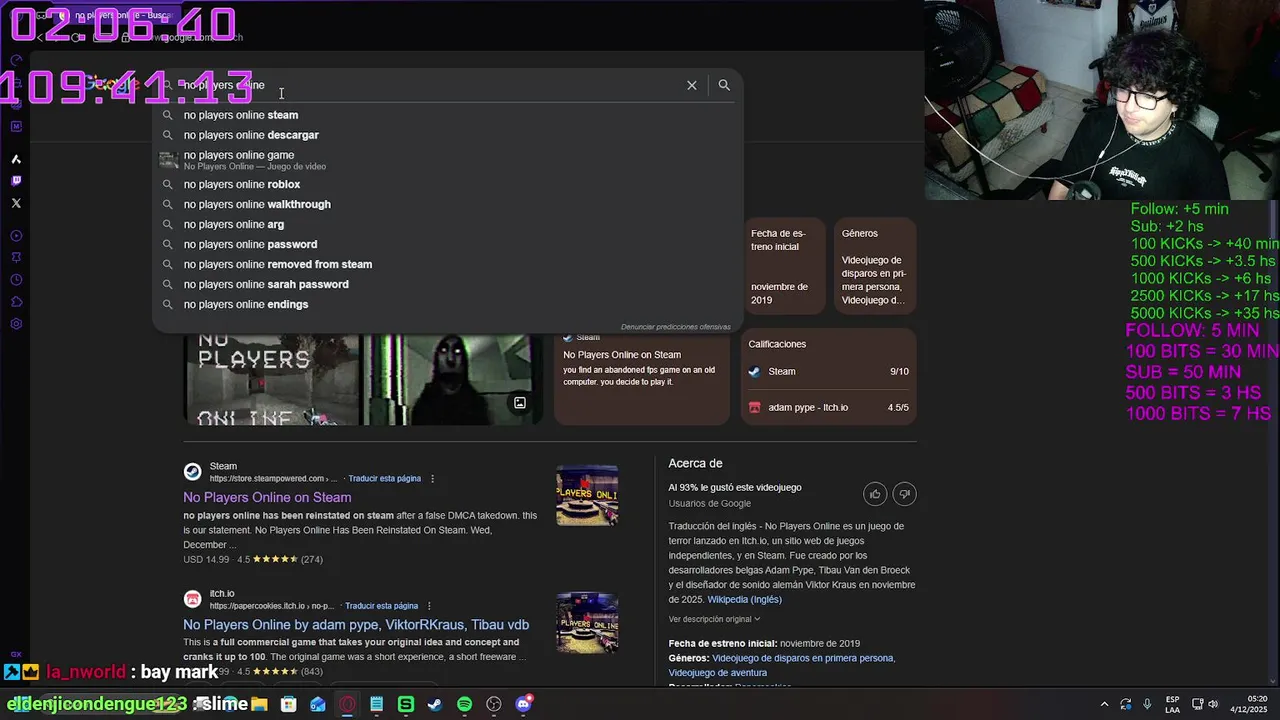The image size is (1280, 720).
Task: Clear the Google search box with the X
Action: (x=691, y=85)
